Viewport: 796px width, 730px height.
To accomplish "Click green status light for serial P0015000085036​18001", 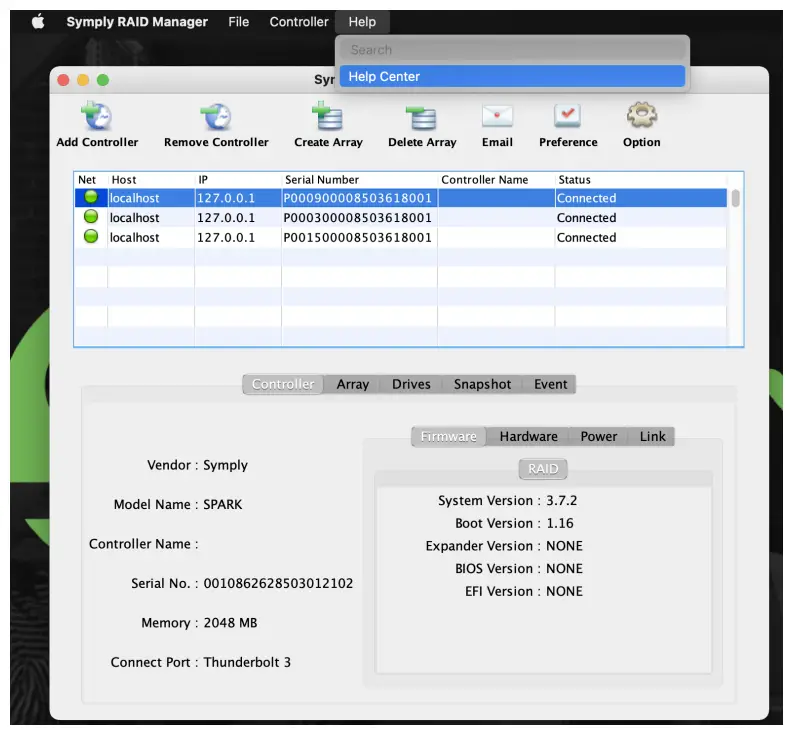I will pos(91,237).
